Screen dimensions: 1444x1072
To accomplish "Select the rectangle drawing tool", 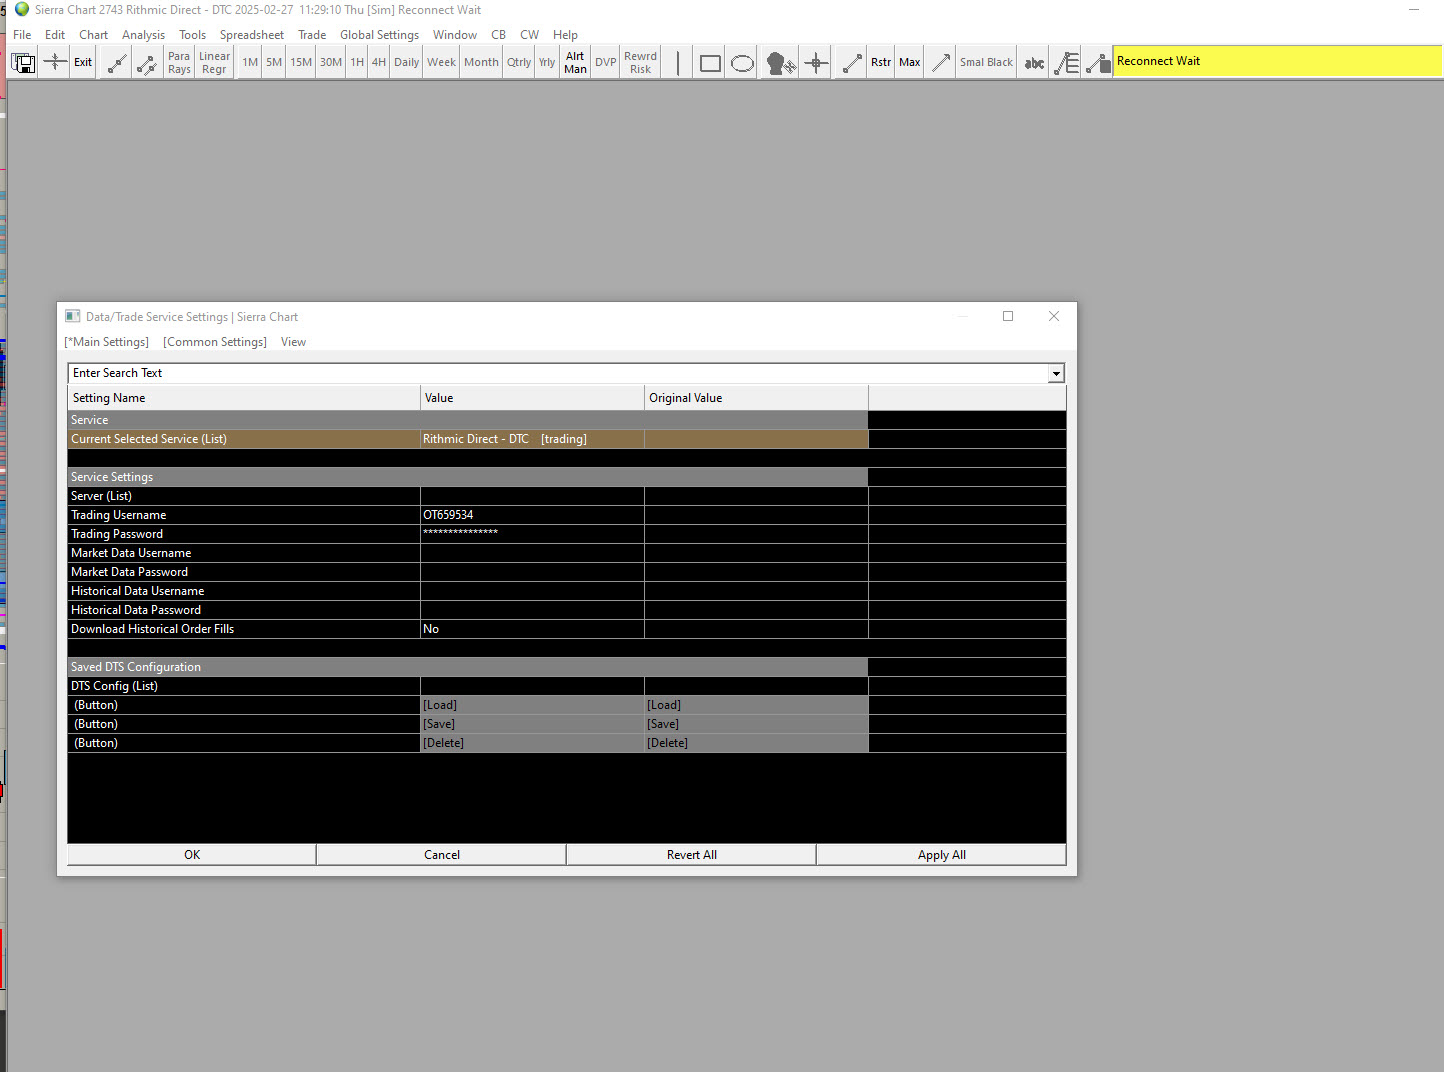I will (x=710, y=62).
